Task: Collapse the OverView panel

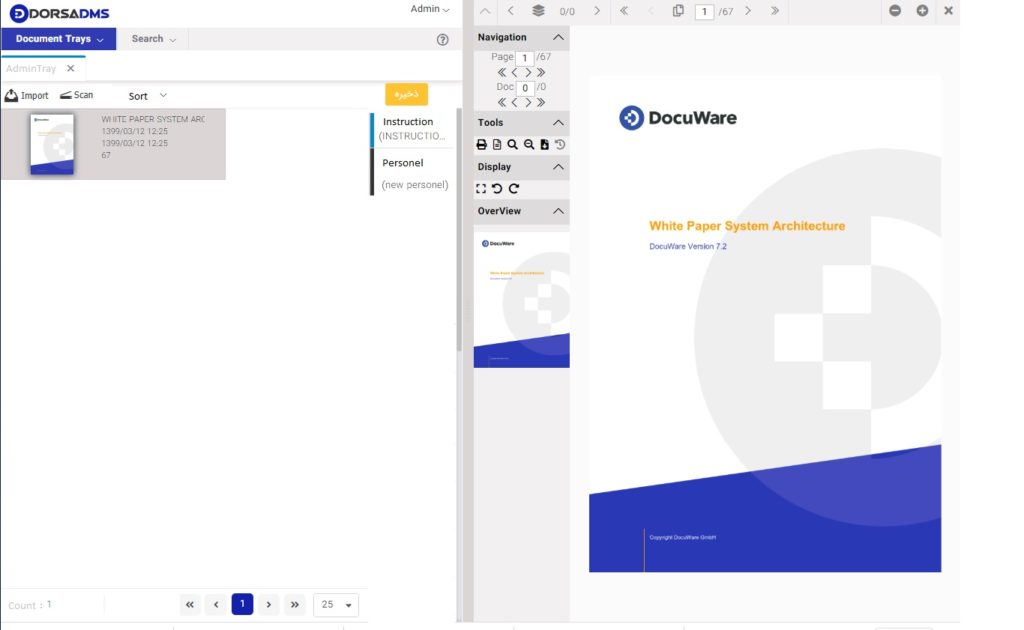Action: [x=558, y=212]
